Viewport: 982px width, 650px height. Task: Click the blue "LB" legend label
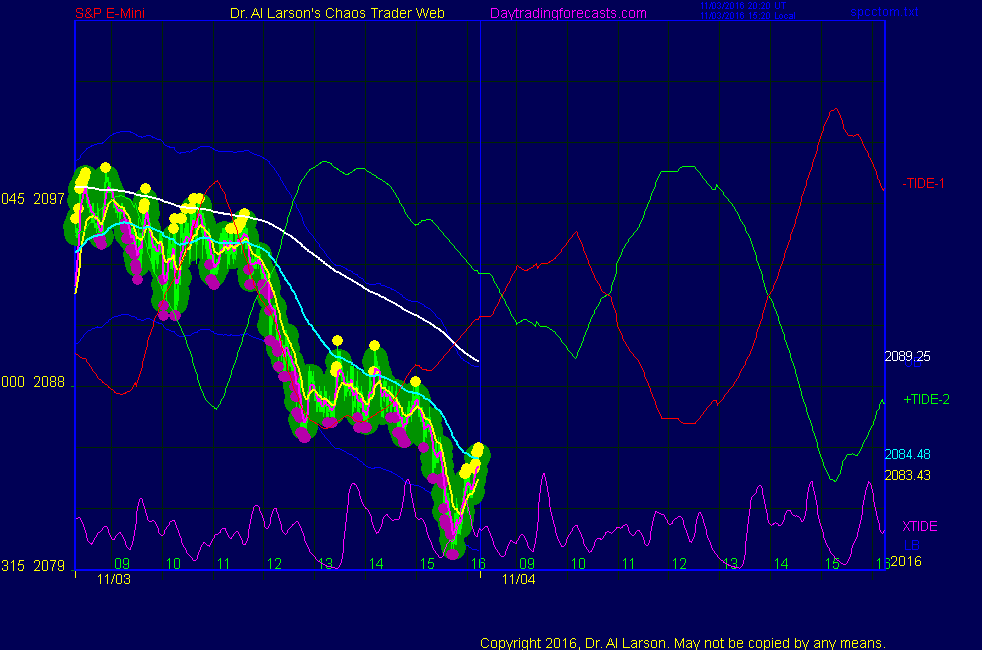point(912,545)
